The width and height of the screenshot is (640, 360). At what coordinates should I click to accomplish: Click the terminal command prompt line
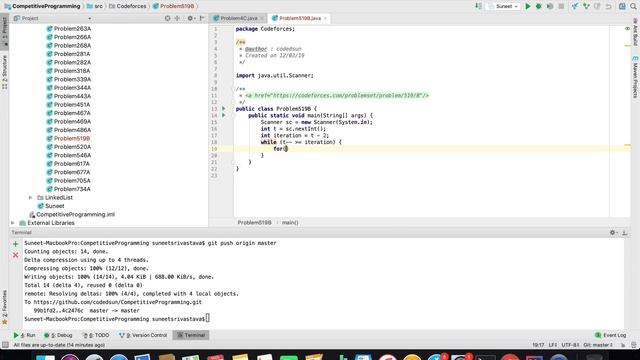coord(117,319)
